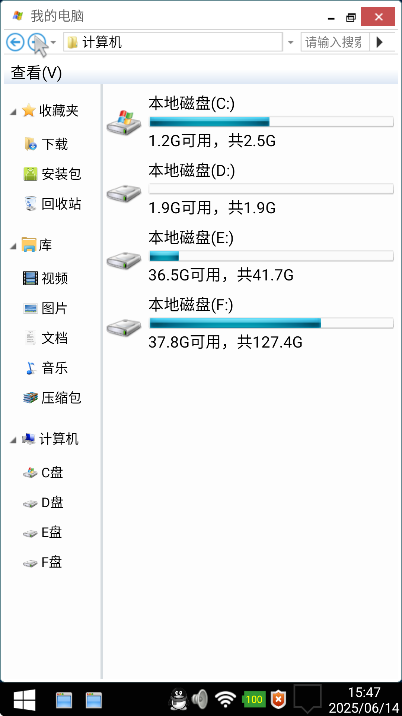
Task: Click the back navigation arrow button
Action: 15,42
